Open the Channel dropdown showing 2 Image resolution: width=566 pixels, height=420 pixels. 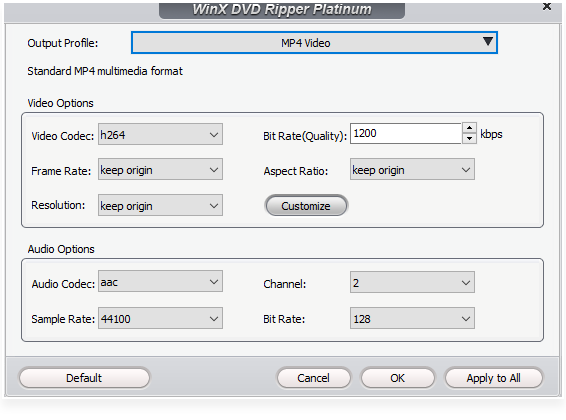click(x=412, y=282)
